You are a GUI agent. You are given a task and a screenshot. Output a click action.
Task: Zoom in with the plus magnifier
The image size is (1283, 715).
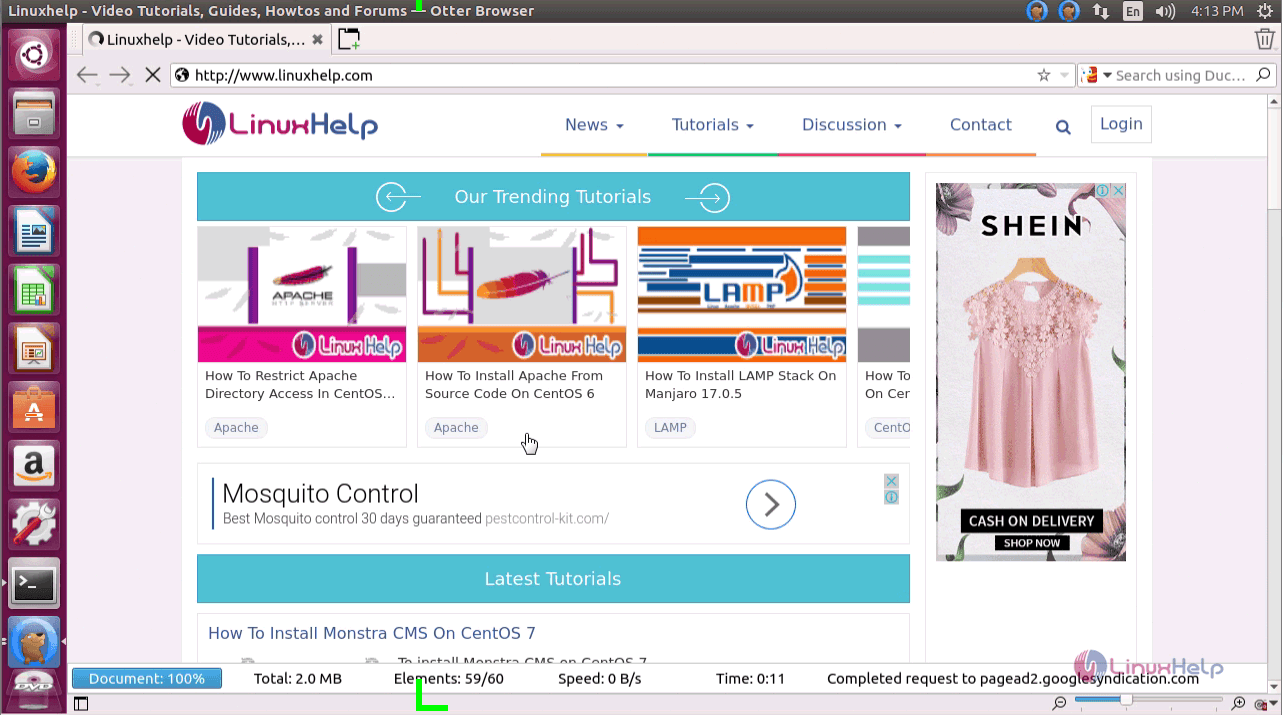tap(1239, 704)
